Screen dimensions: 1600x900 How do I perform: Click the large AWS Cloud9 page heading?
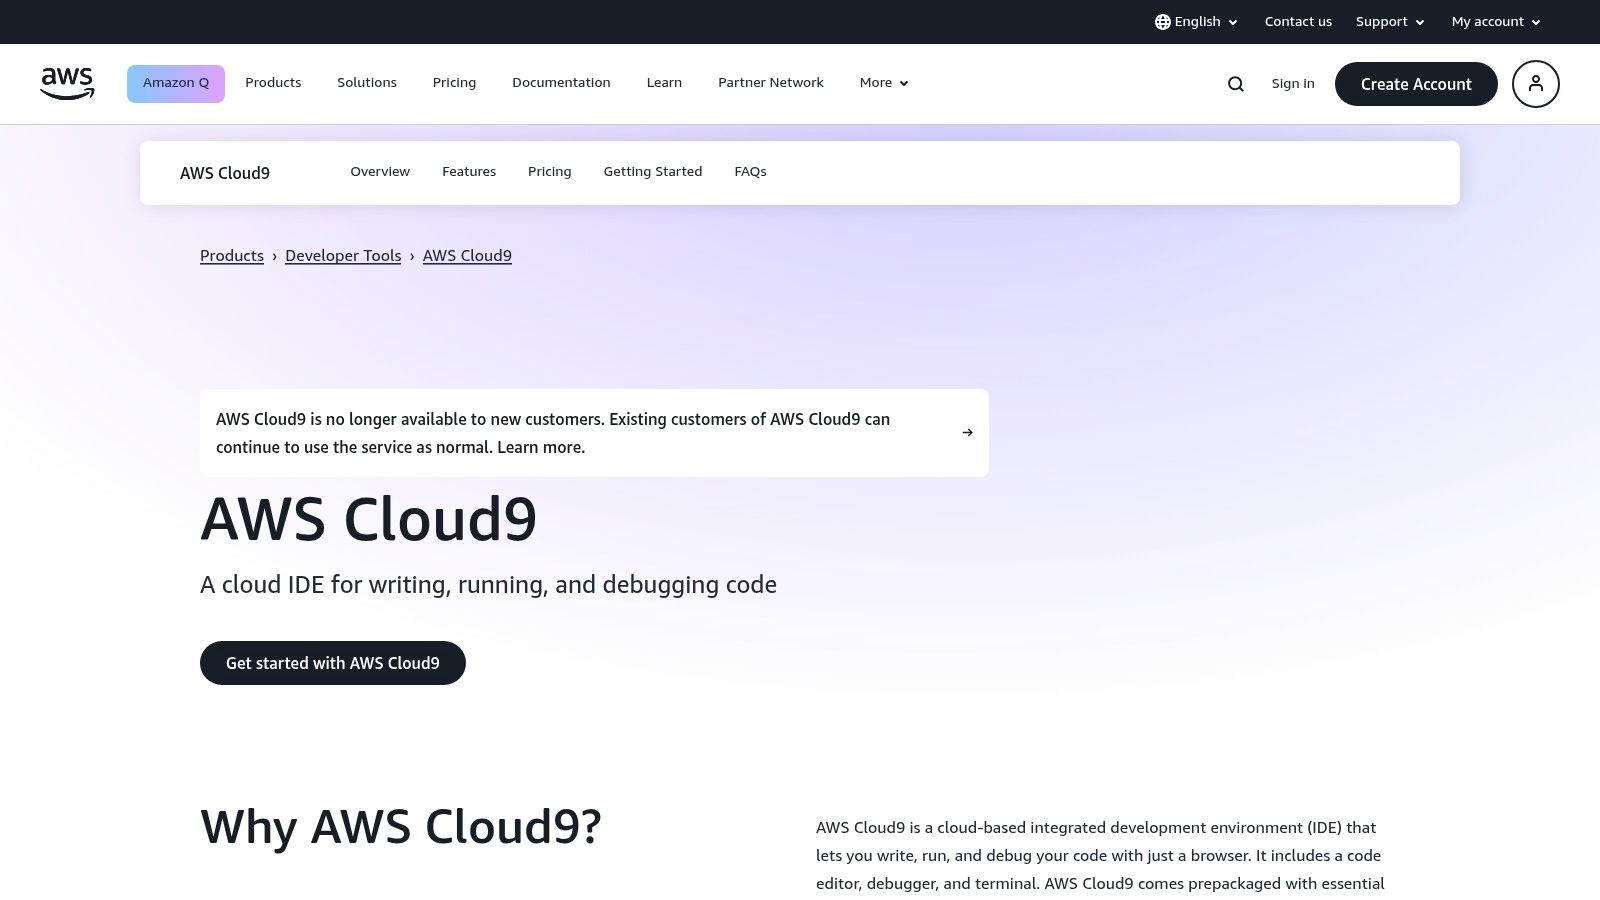click(x=369, y=519)
